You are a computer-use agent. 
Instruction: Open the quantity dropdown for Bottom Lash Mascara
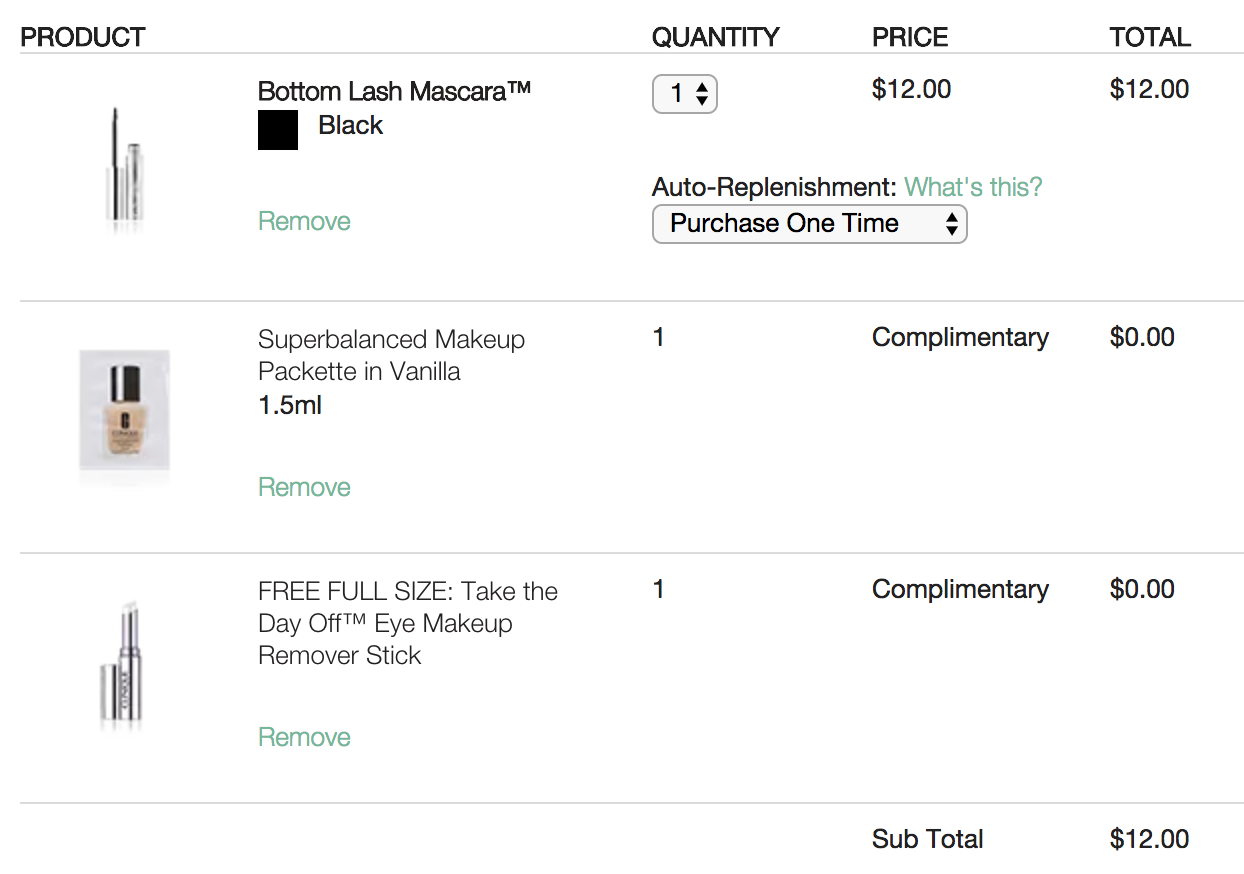[685, 94]
